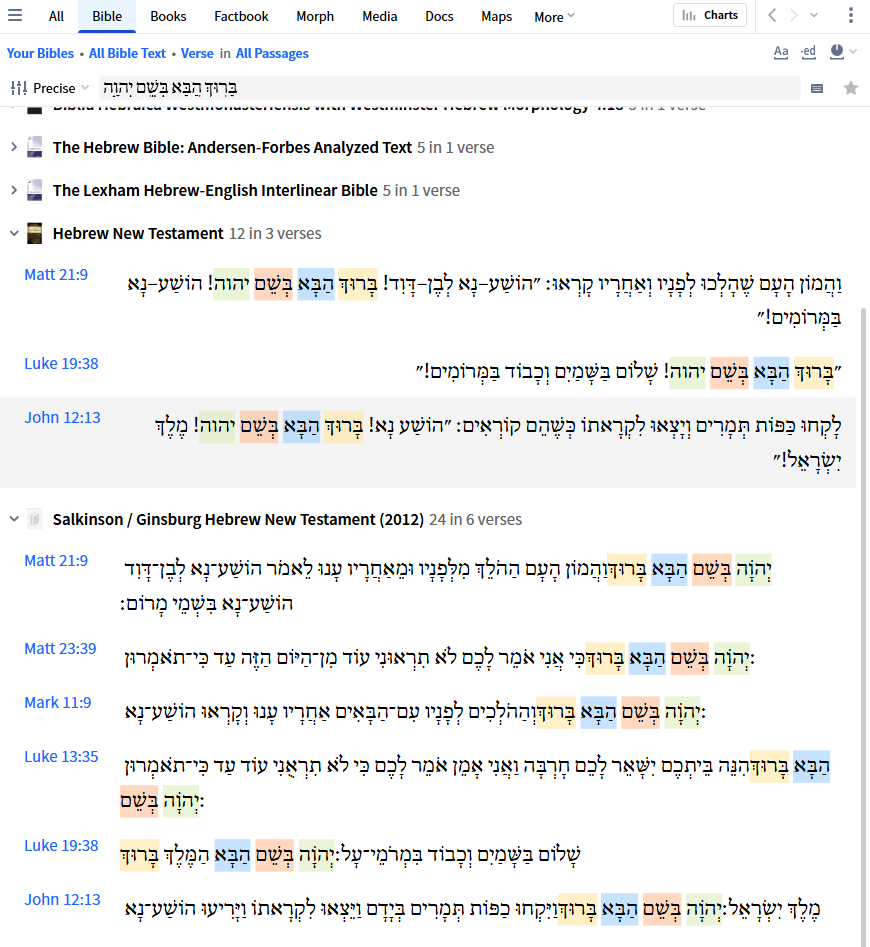Go back with the left arrow
Image resolution: width=870 pixels, height=947 pixels.
[772, 15]
